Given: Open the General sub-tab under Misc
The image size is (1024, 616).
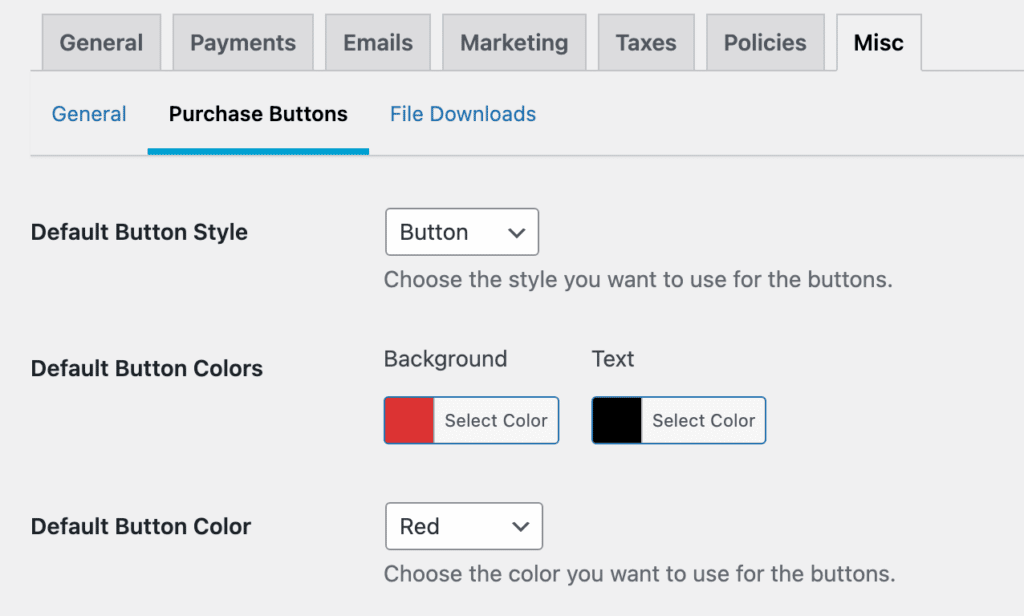Looking at the screenshot, I should (89, 114).
